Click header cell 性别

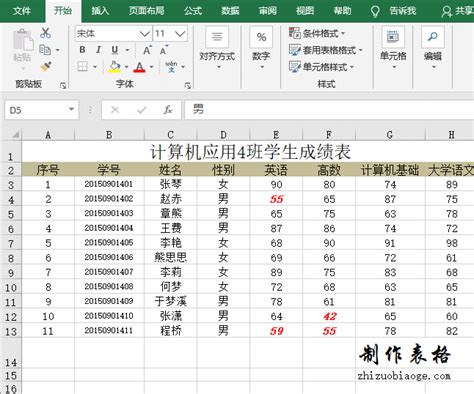point(223,170)
